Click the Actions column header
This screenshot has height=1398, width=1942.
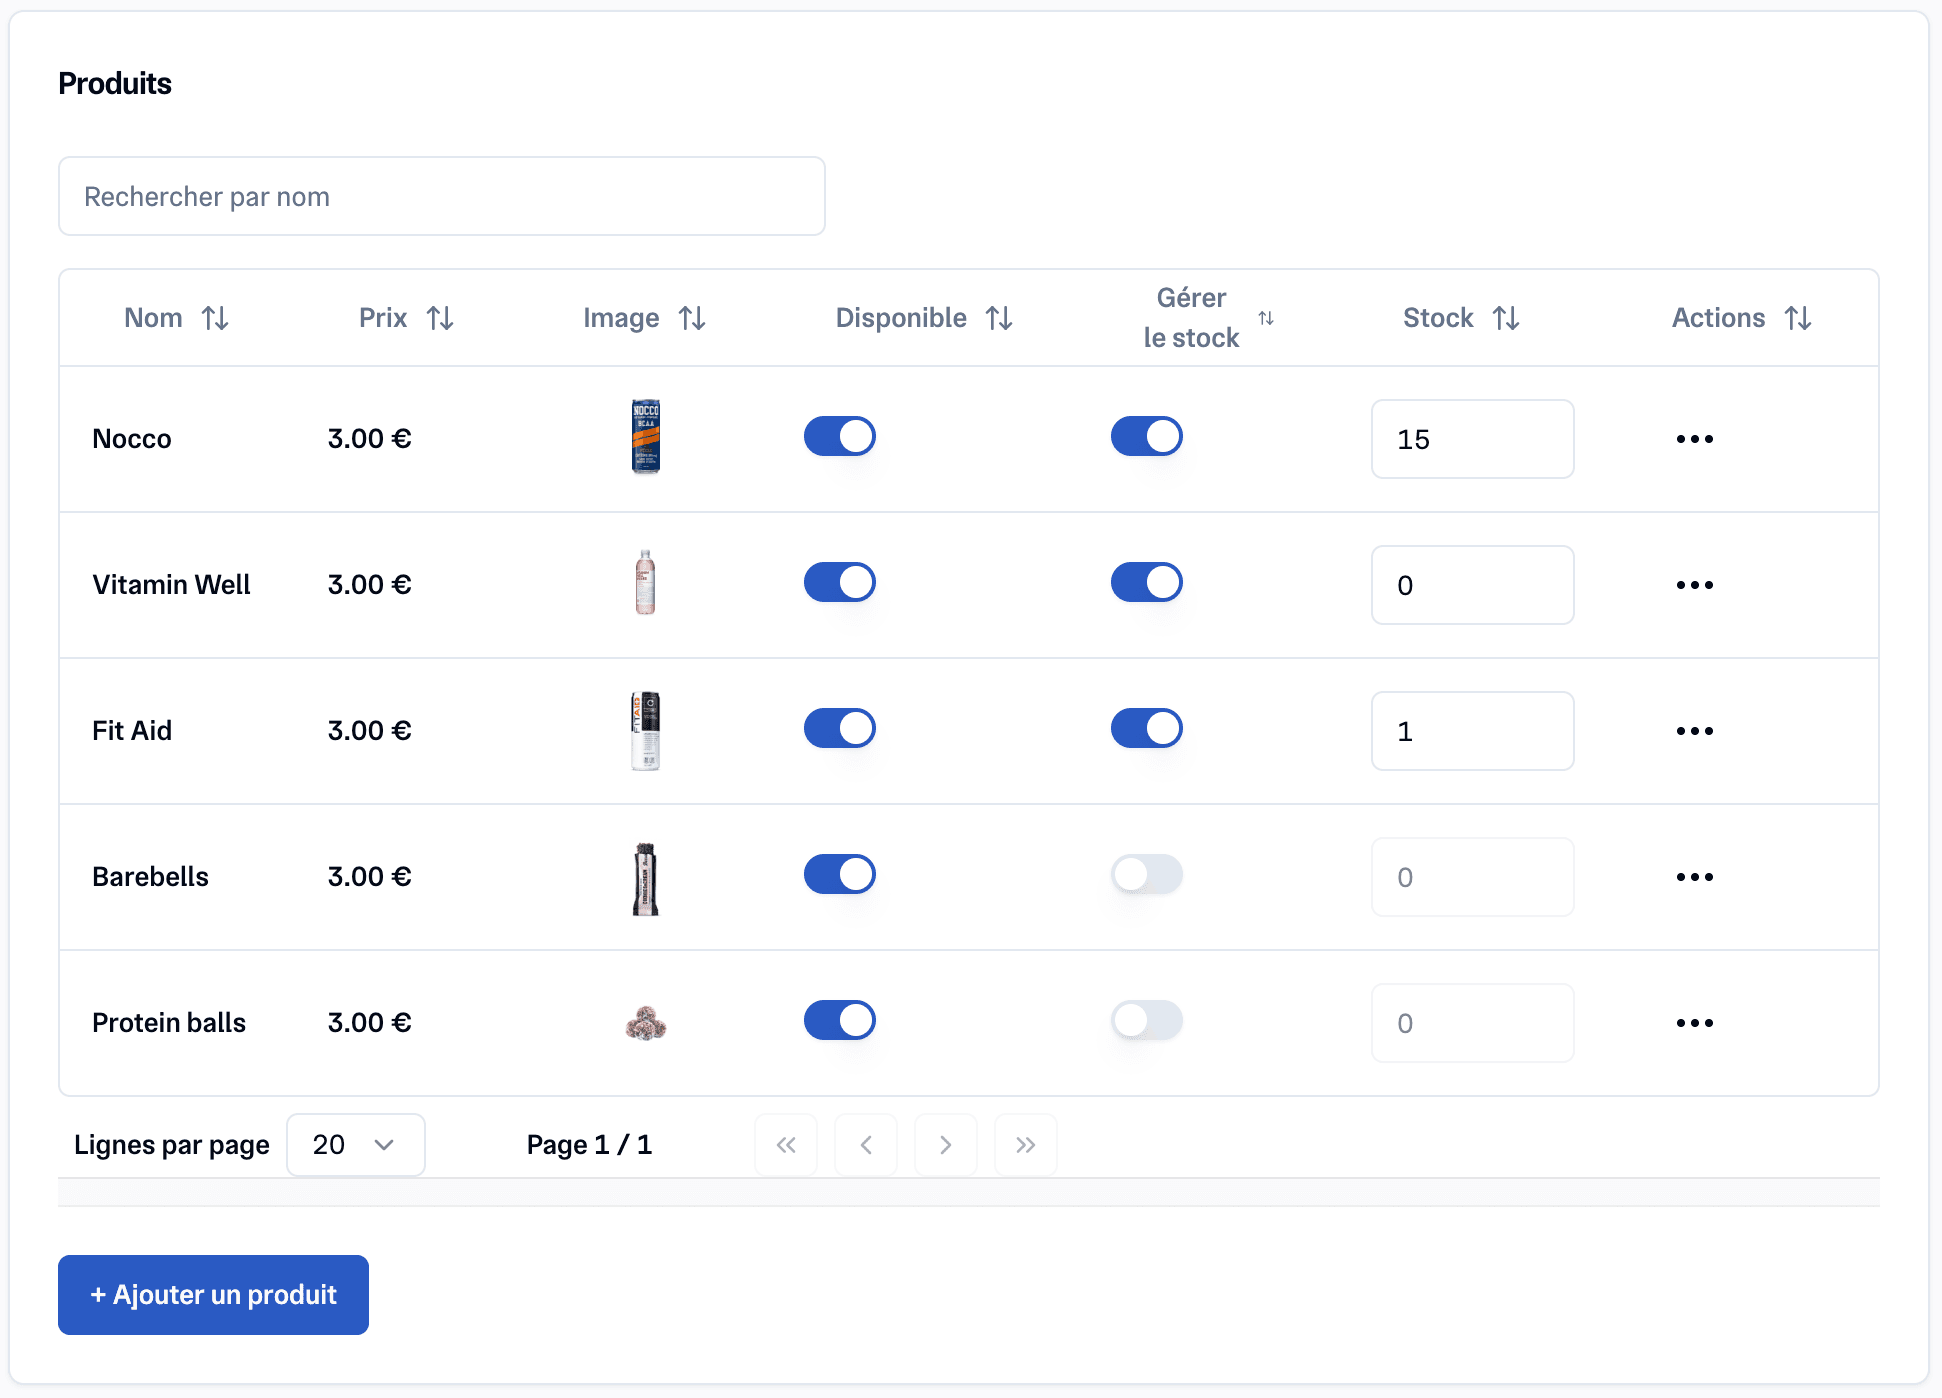point(1718,318)
